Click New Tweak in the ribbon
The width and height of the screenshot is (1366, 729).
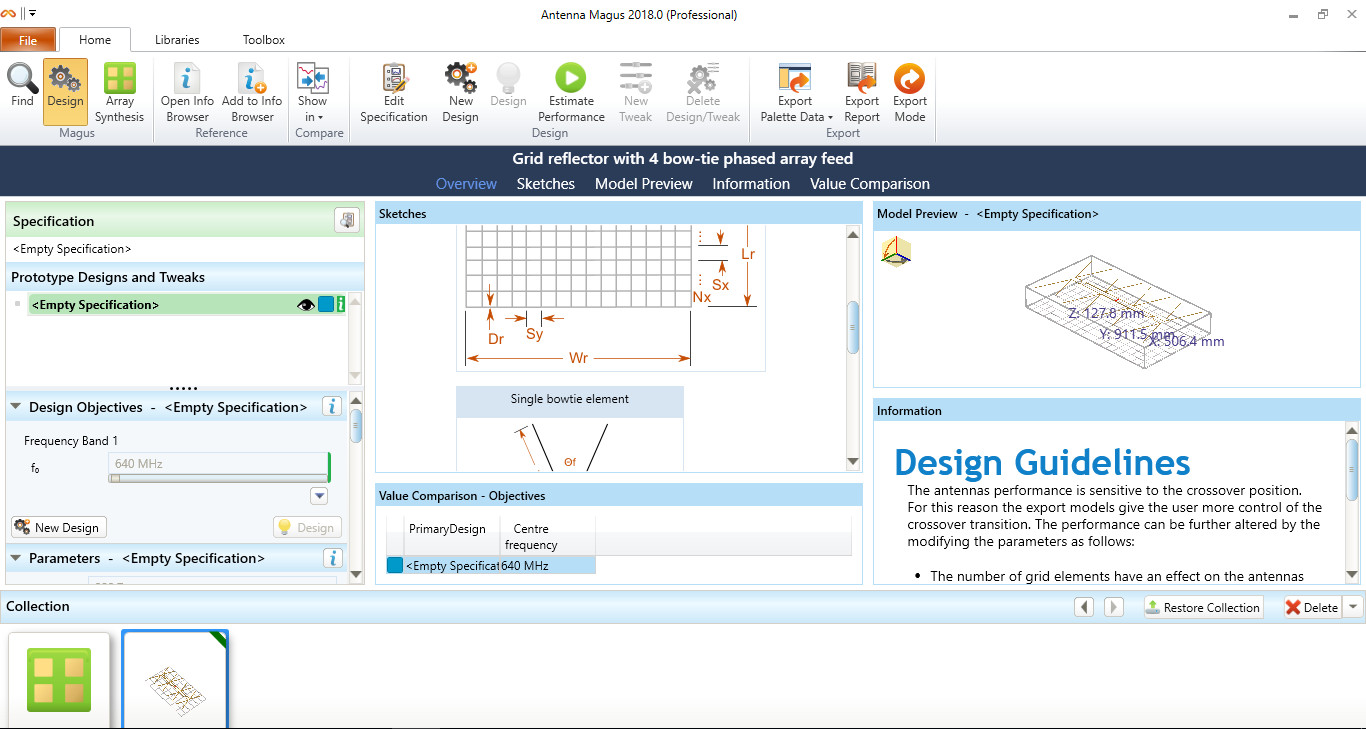(636, 92)
